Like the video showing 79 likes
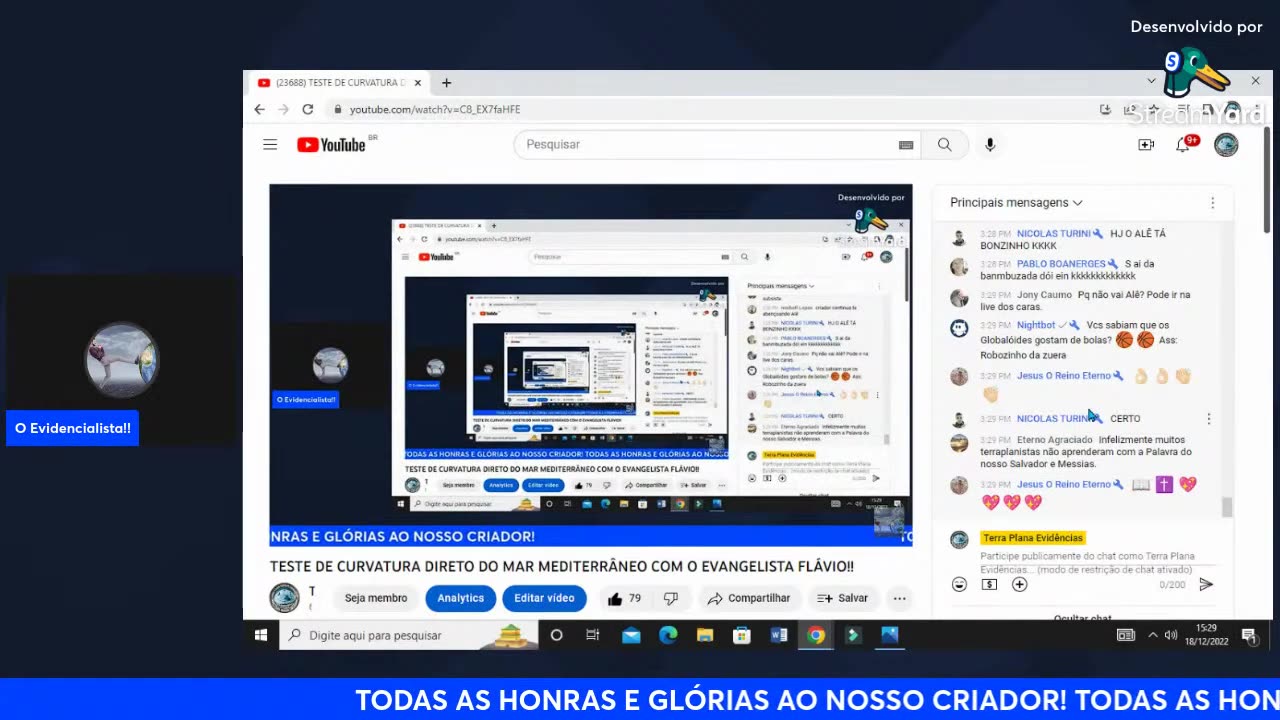This screenshot has width=1280, height=720. click(625, 598)
